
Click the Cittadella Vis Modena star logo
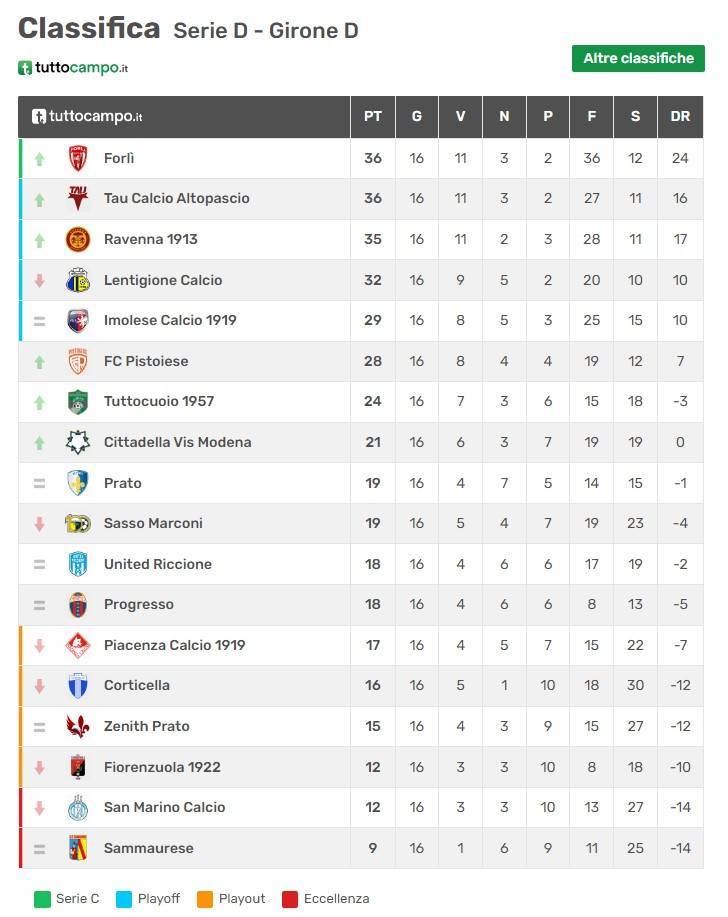(x=78, y=442)
